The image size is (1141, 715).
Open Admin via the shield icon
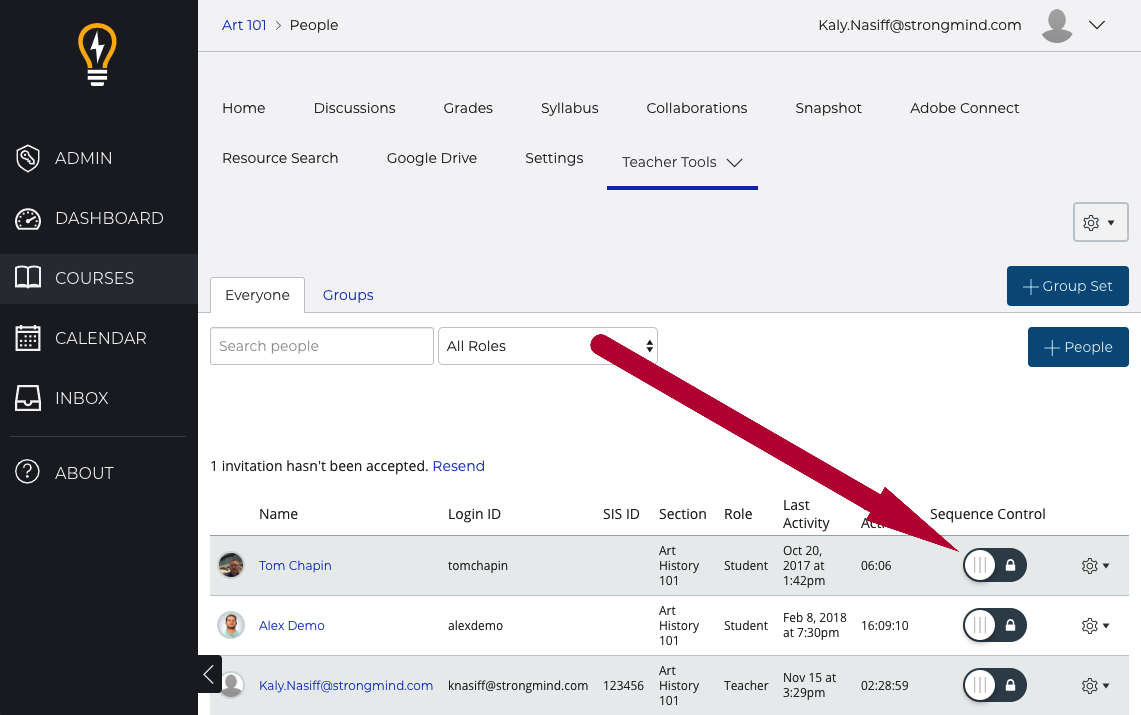[28, 158]
